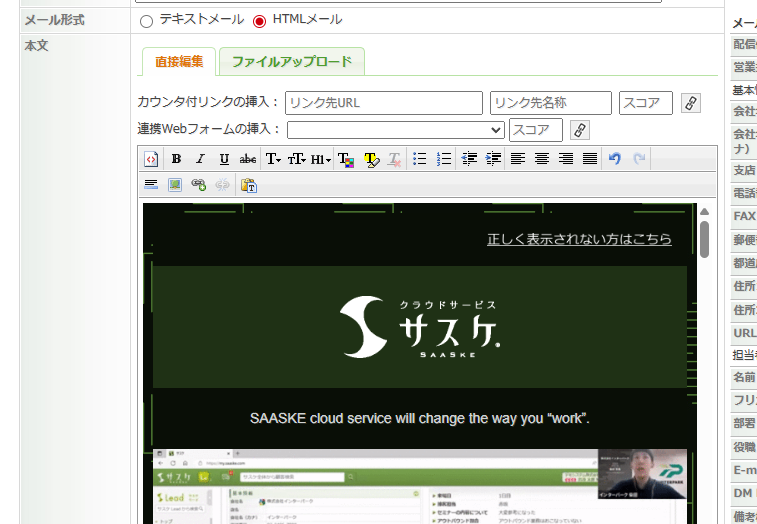Image resolution: width=757 pixels, height=524 pixels.
Task: Switch to HTML source code view
Action: pyautogui.click(x=151, y=159)
